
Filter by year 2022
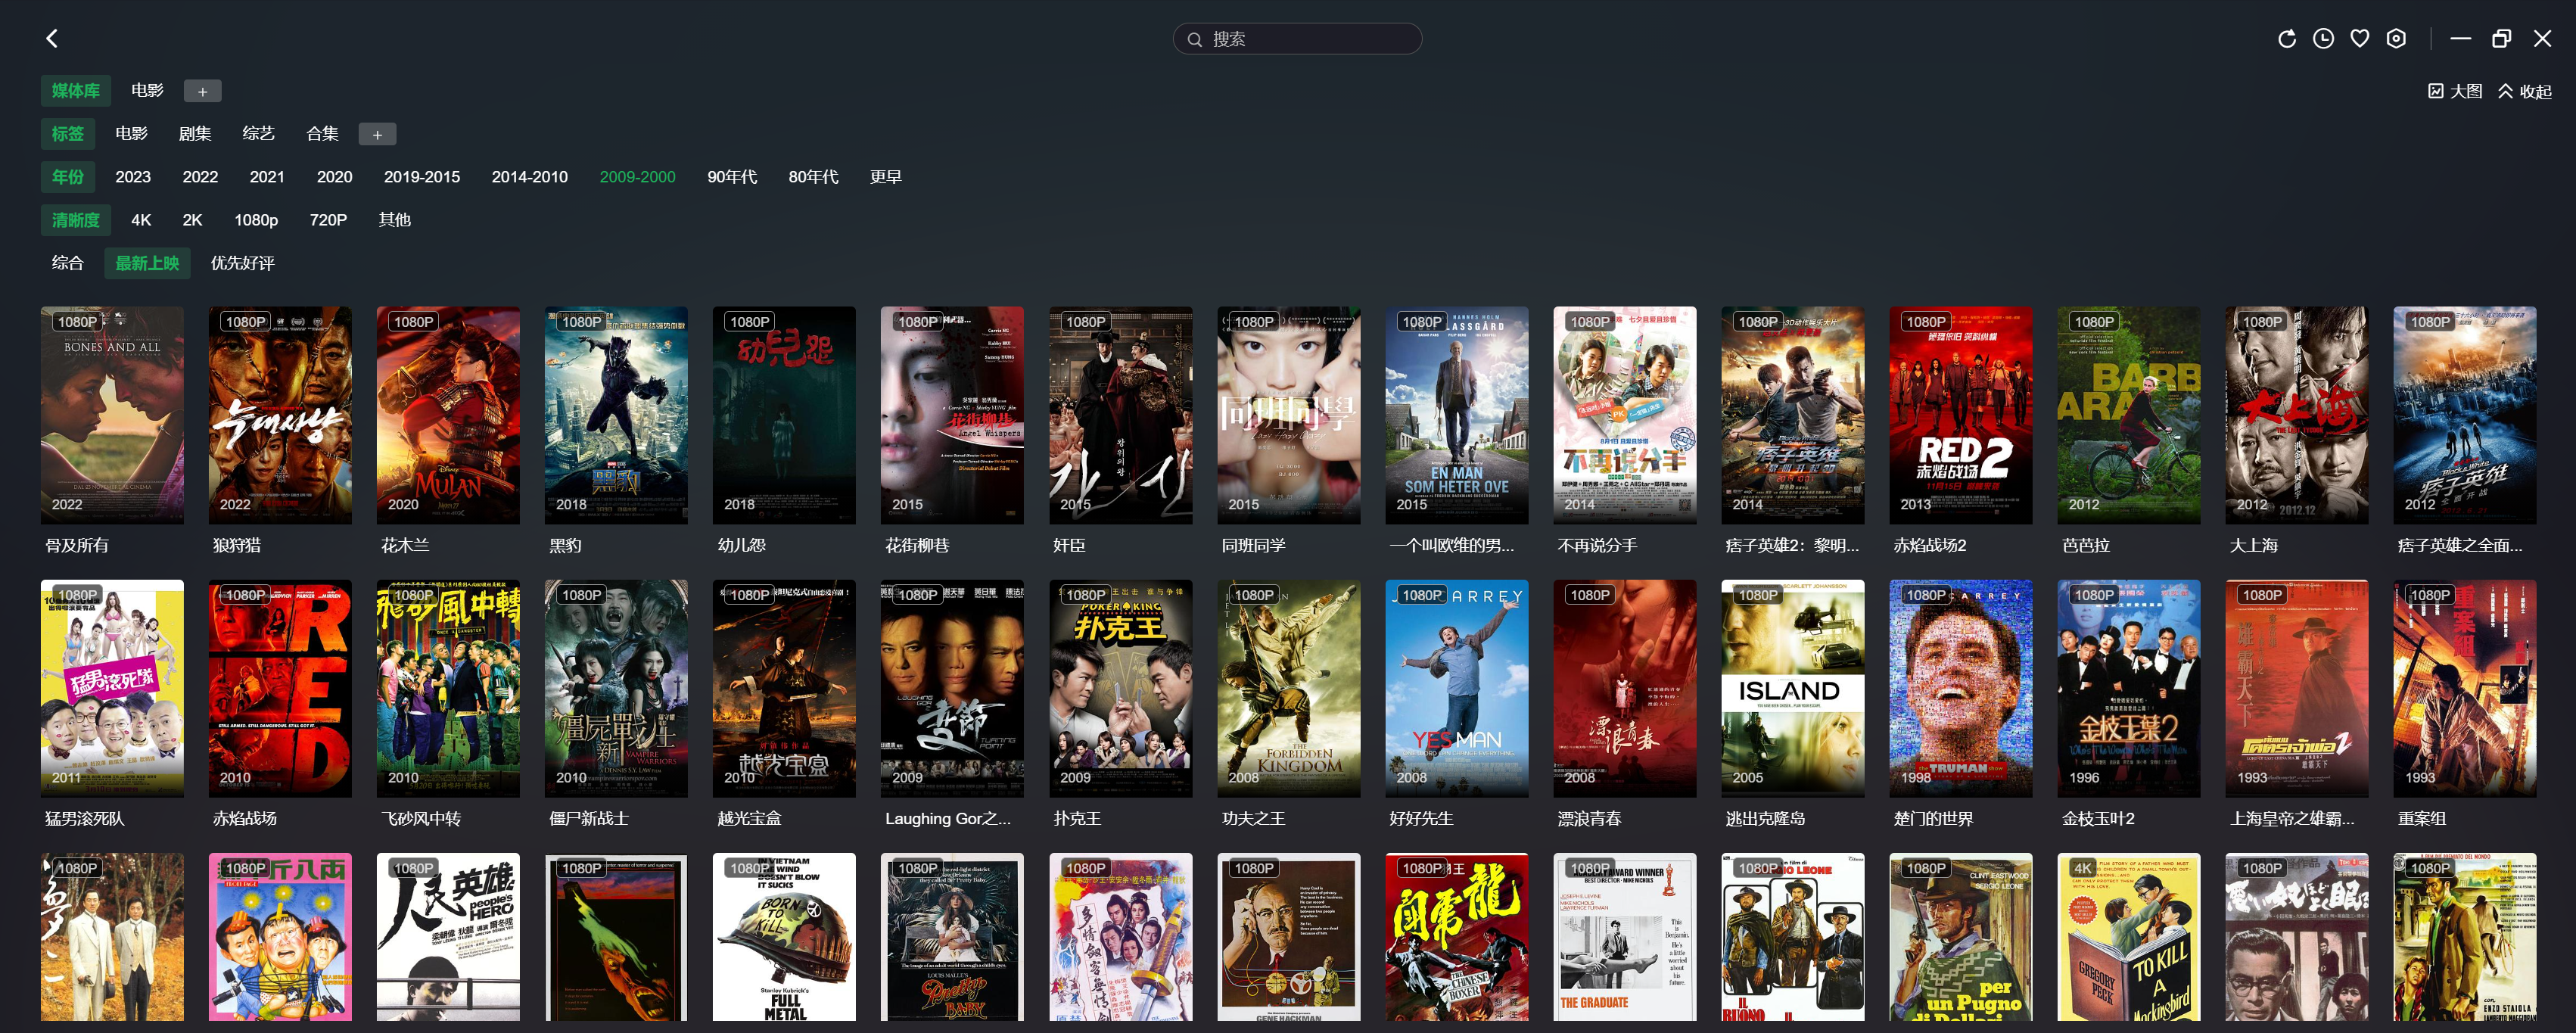(200, 177)
